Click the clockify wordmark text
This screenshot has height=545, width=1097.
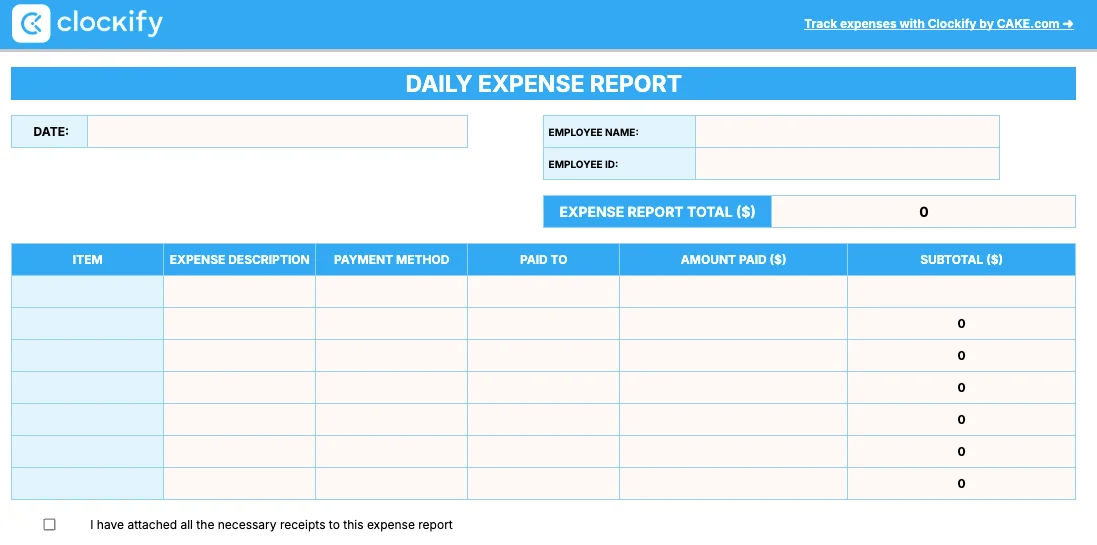(x=110, y=24)
